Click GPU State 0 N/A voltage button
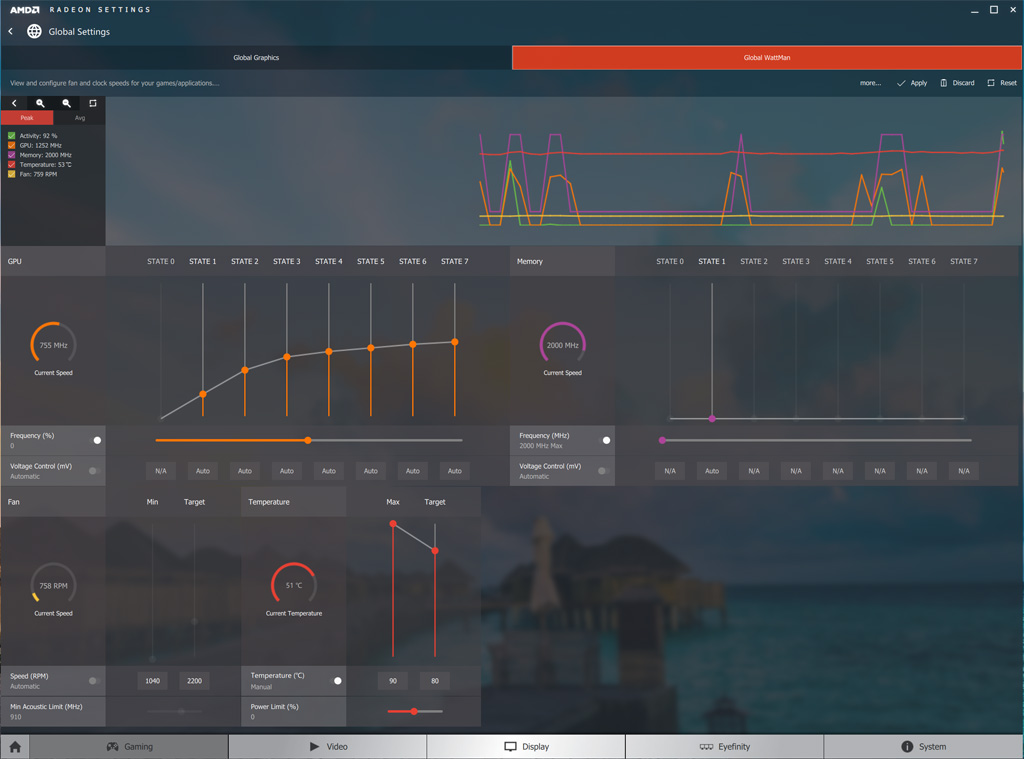1024x759 pixels. pyautogui.click(x=161, y=471)
